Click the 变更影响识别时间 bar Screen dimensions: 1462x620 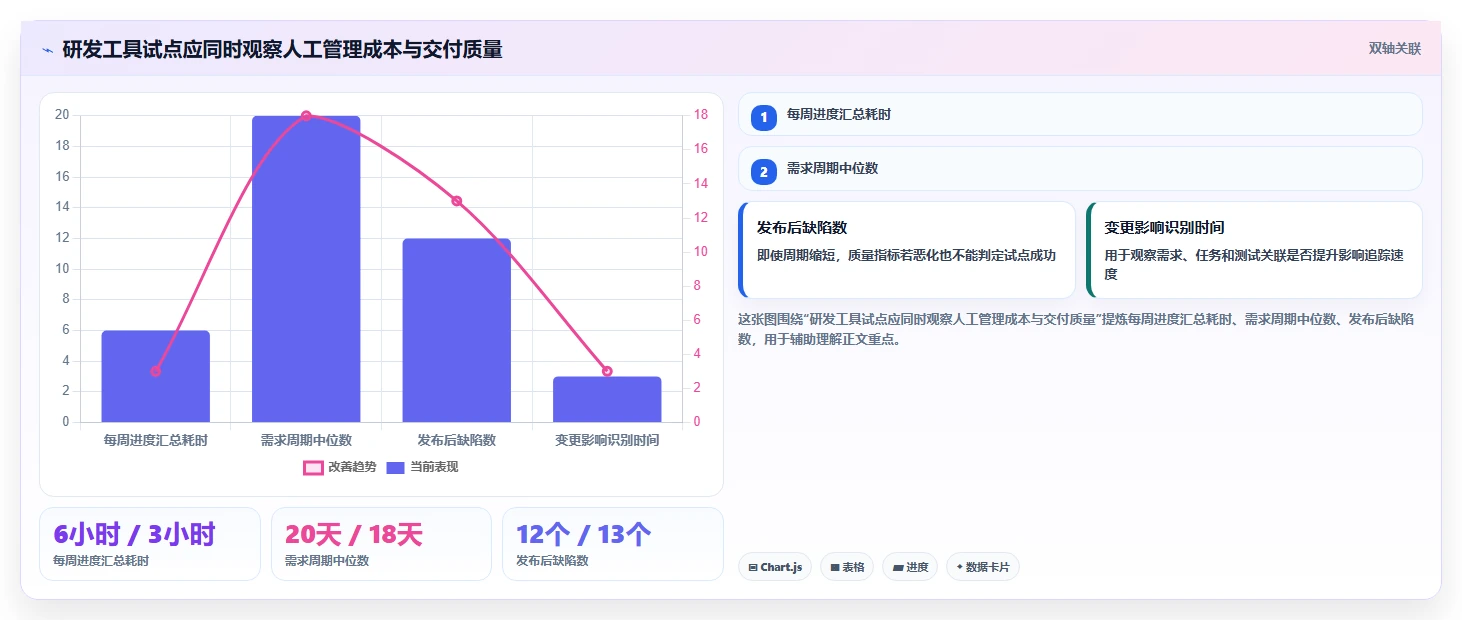[607, 399]
